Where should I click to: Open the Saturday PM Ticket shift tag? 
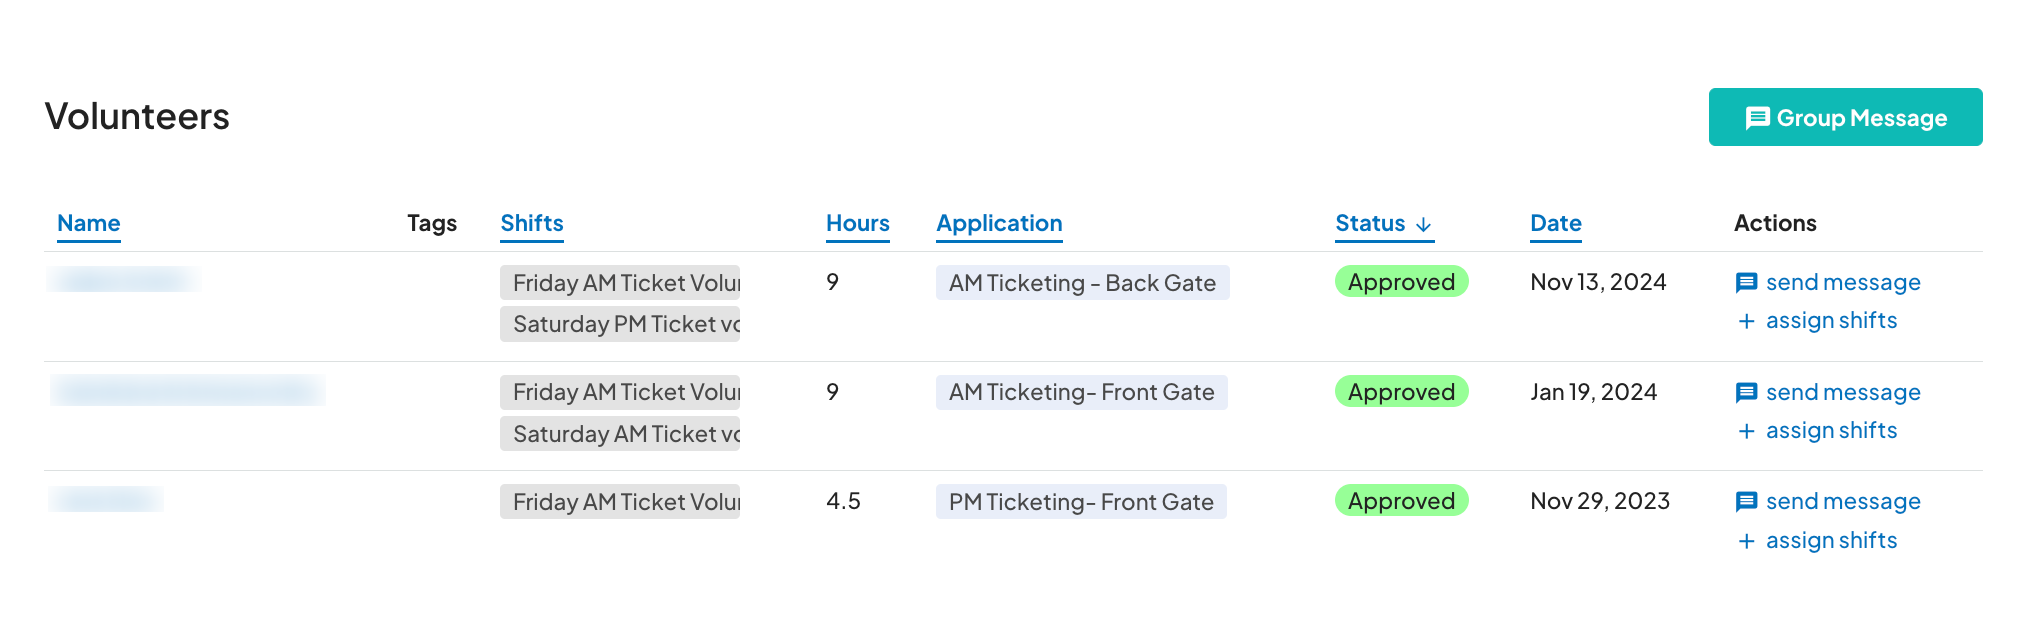(620, 324)
